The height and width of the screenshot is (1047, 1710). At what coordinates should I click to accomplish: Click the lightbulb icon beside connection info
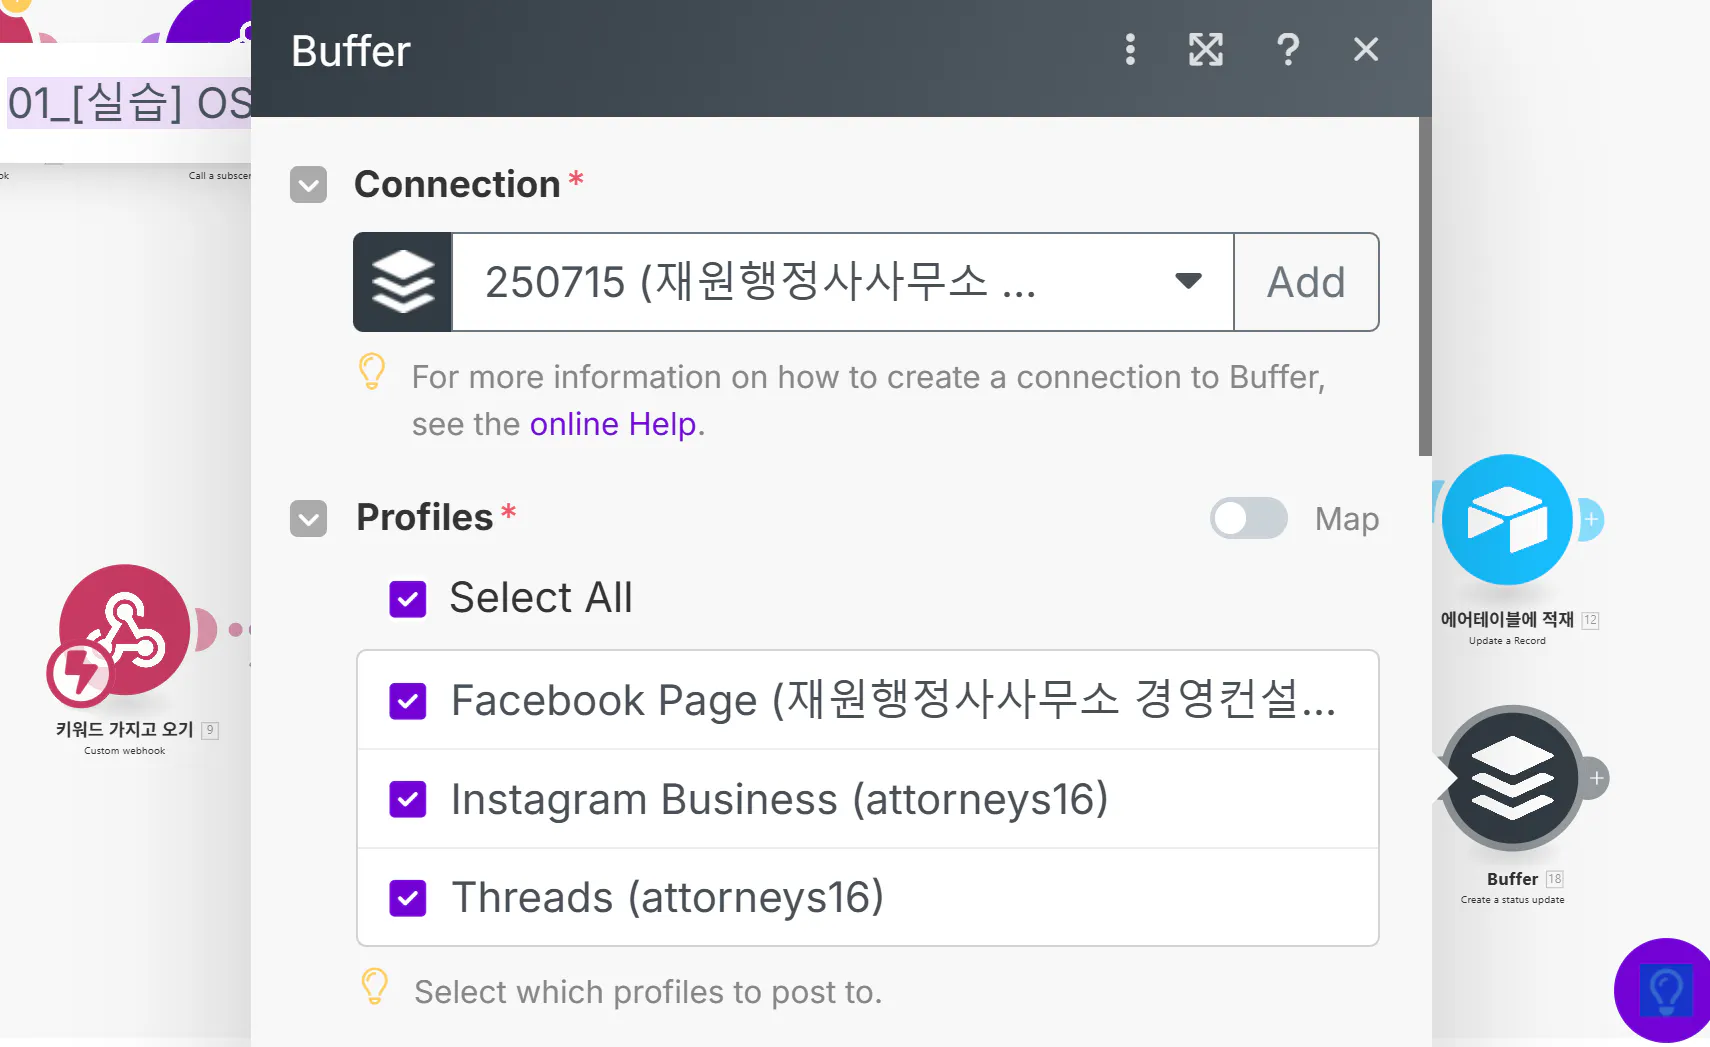pyautogui.click(x=372, y=371)
